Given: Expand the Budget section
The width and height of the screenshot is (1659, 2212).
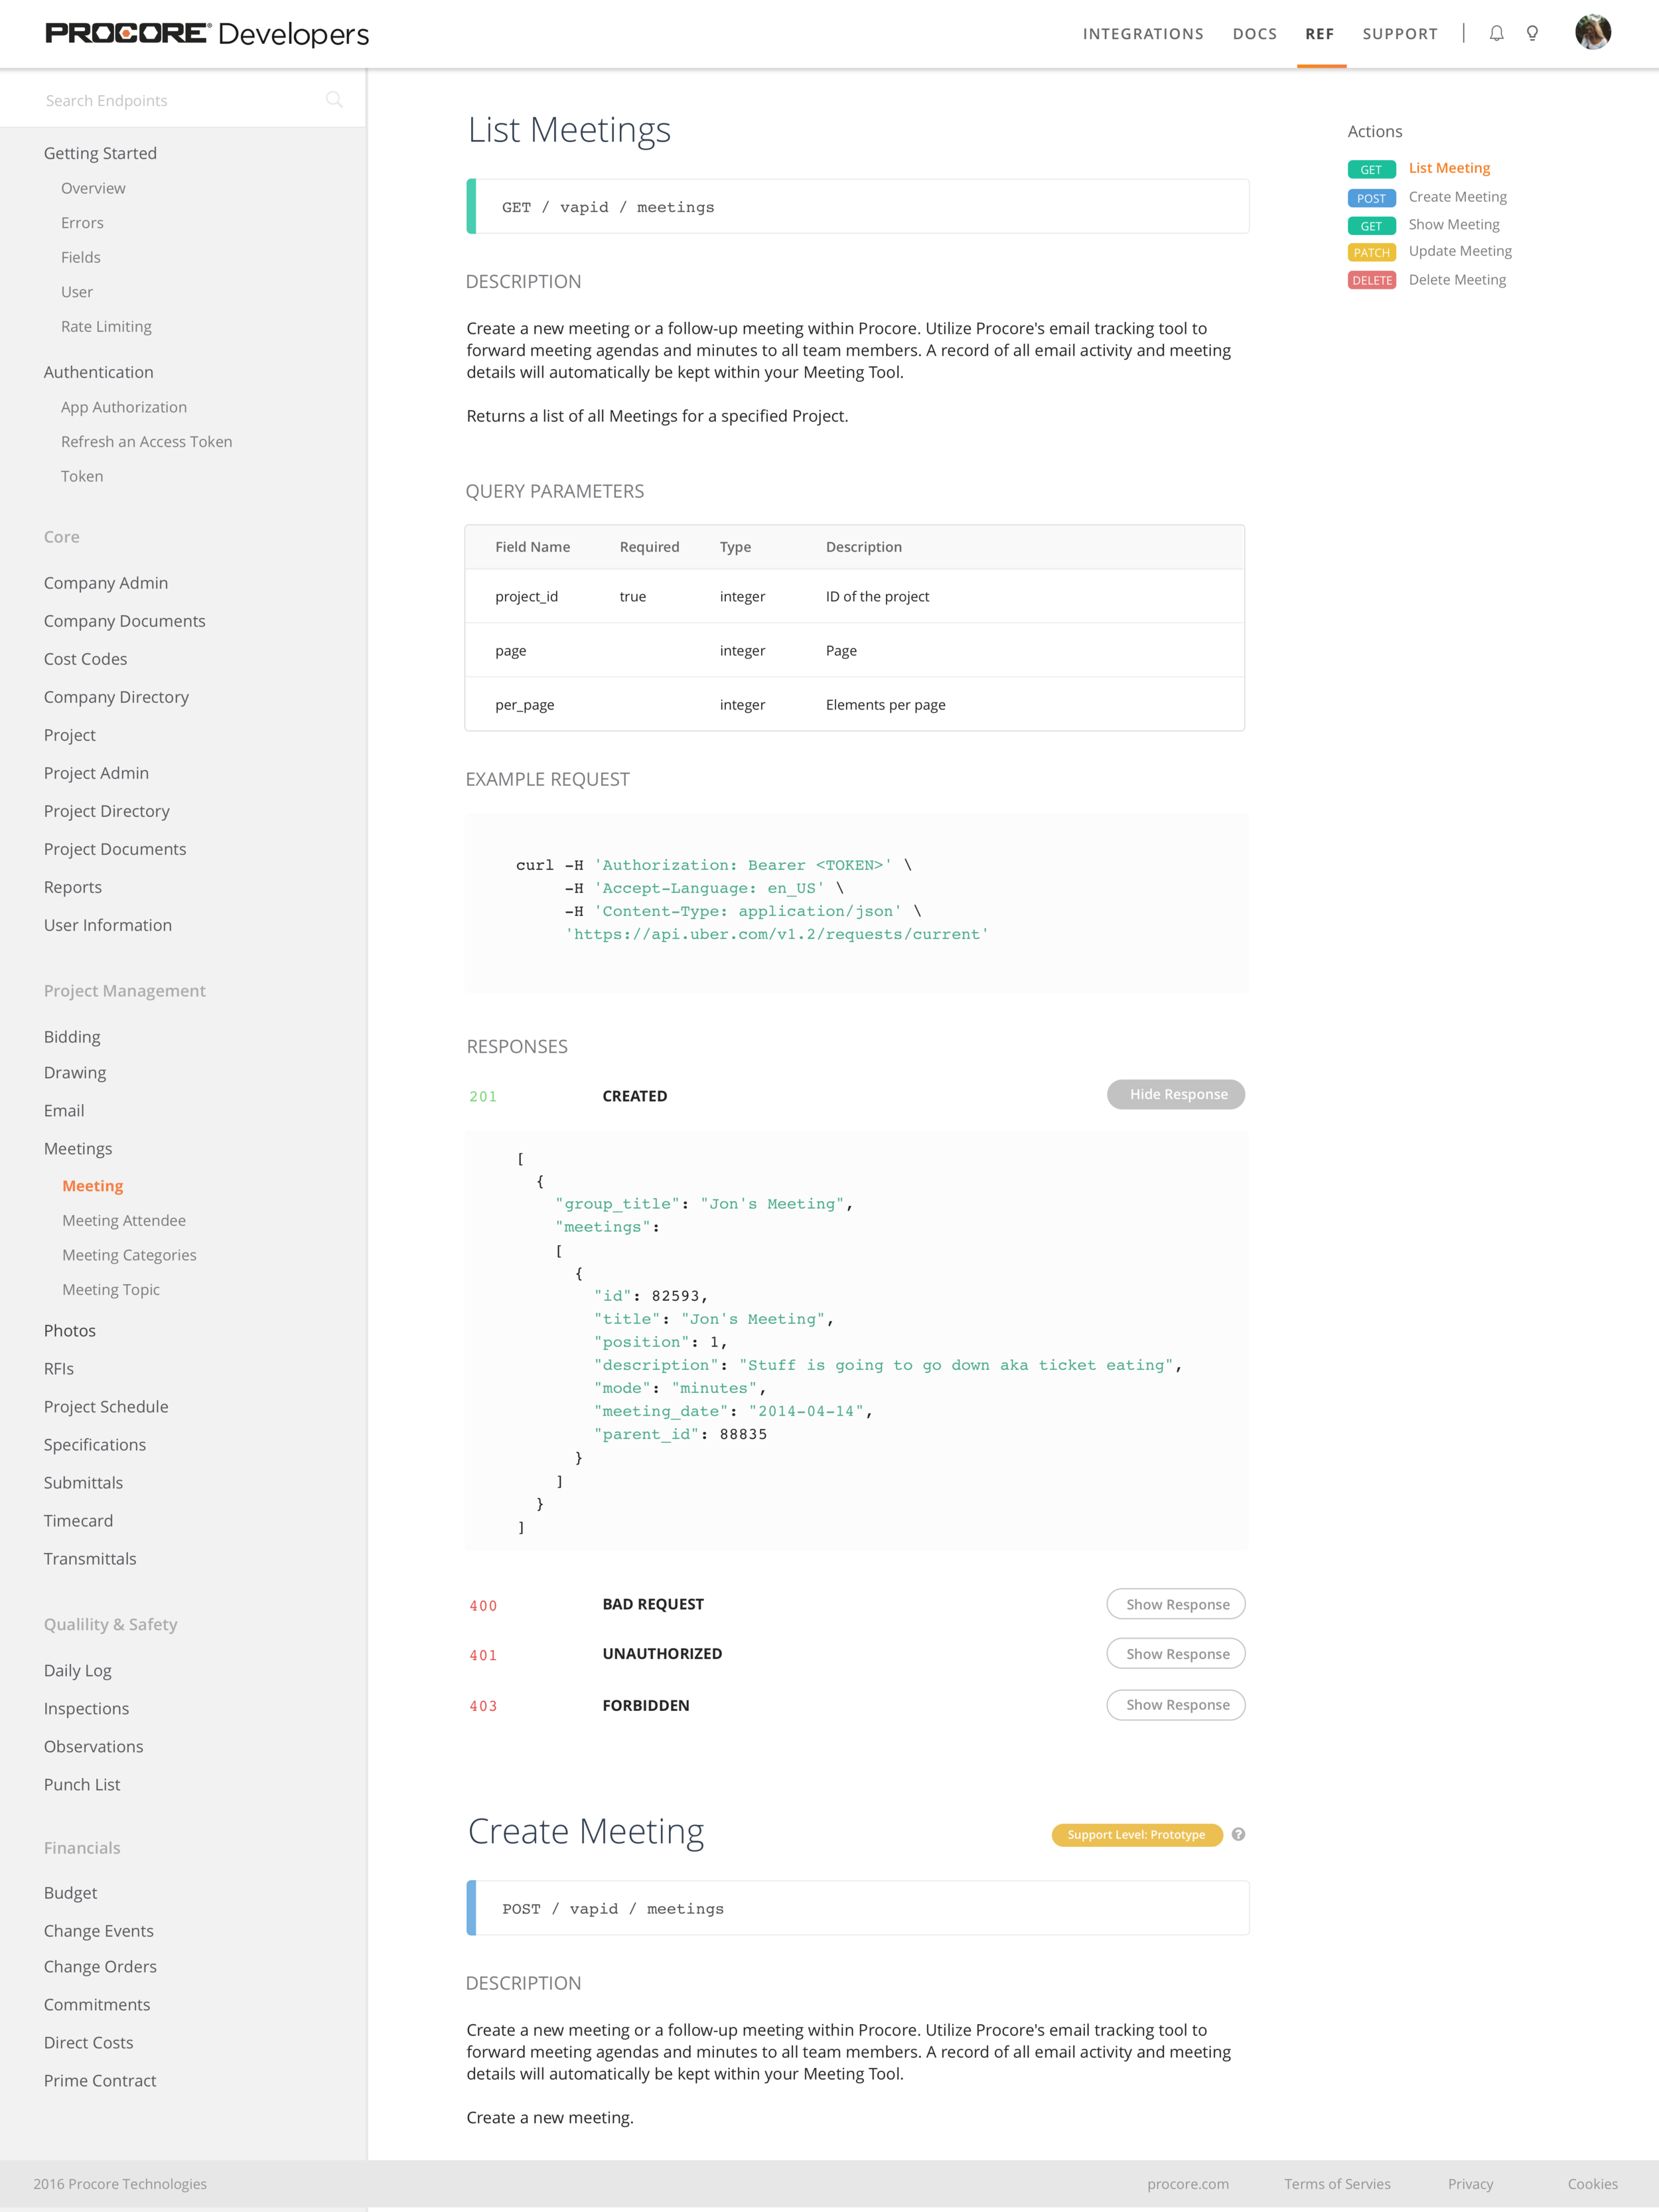Looking at the screenshot, I should tap(70, 1893).
